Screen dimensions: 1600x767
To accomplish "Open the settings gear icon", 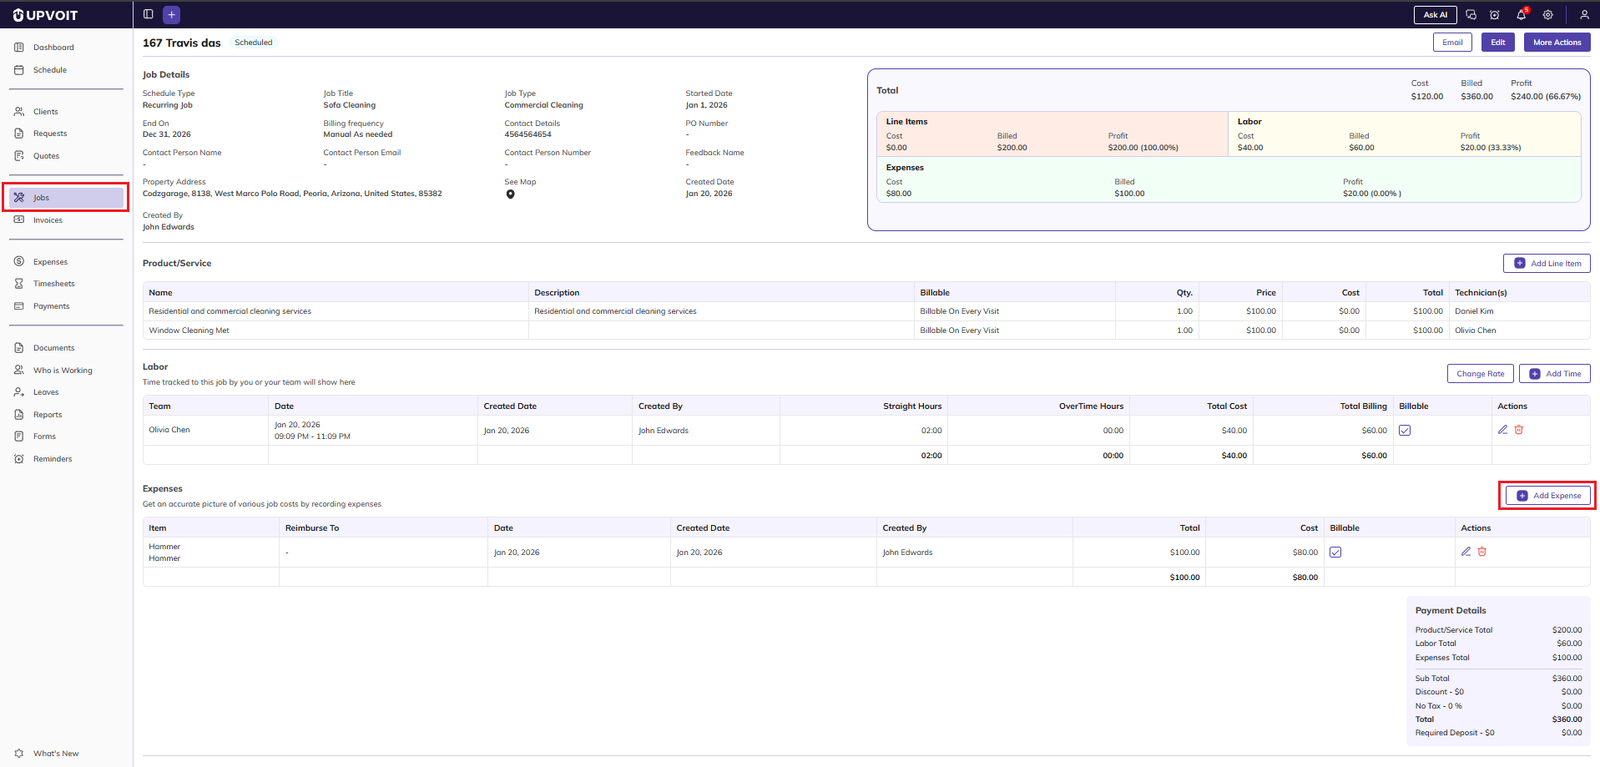I will pyautogui.click(x=1547, y=15).
